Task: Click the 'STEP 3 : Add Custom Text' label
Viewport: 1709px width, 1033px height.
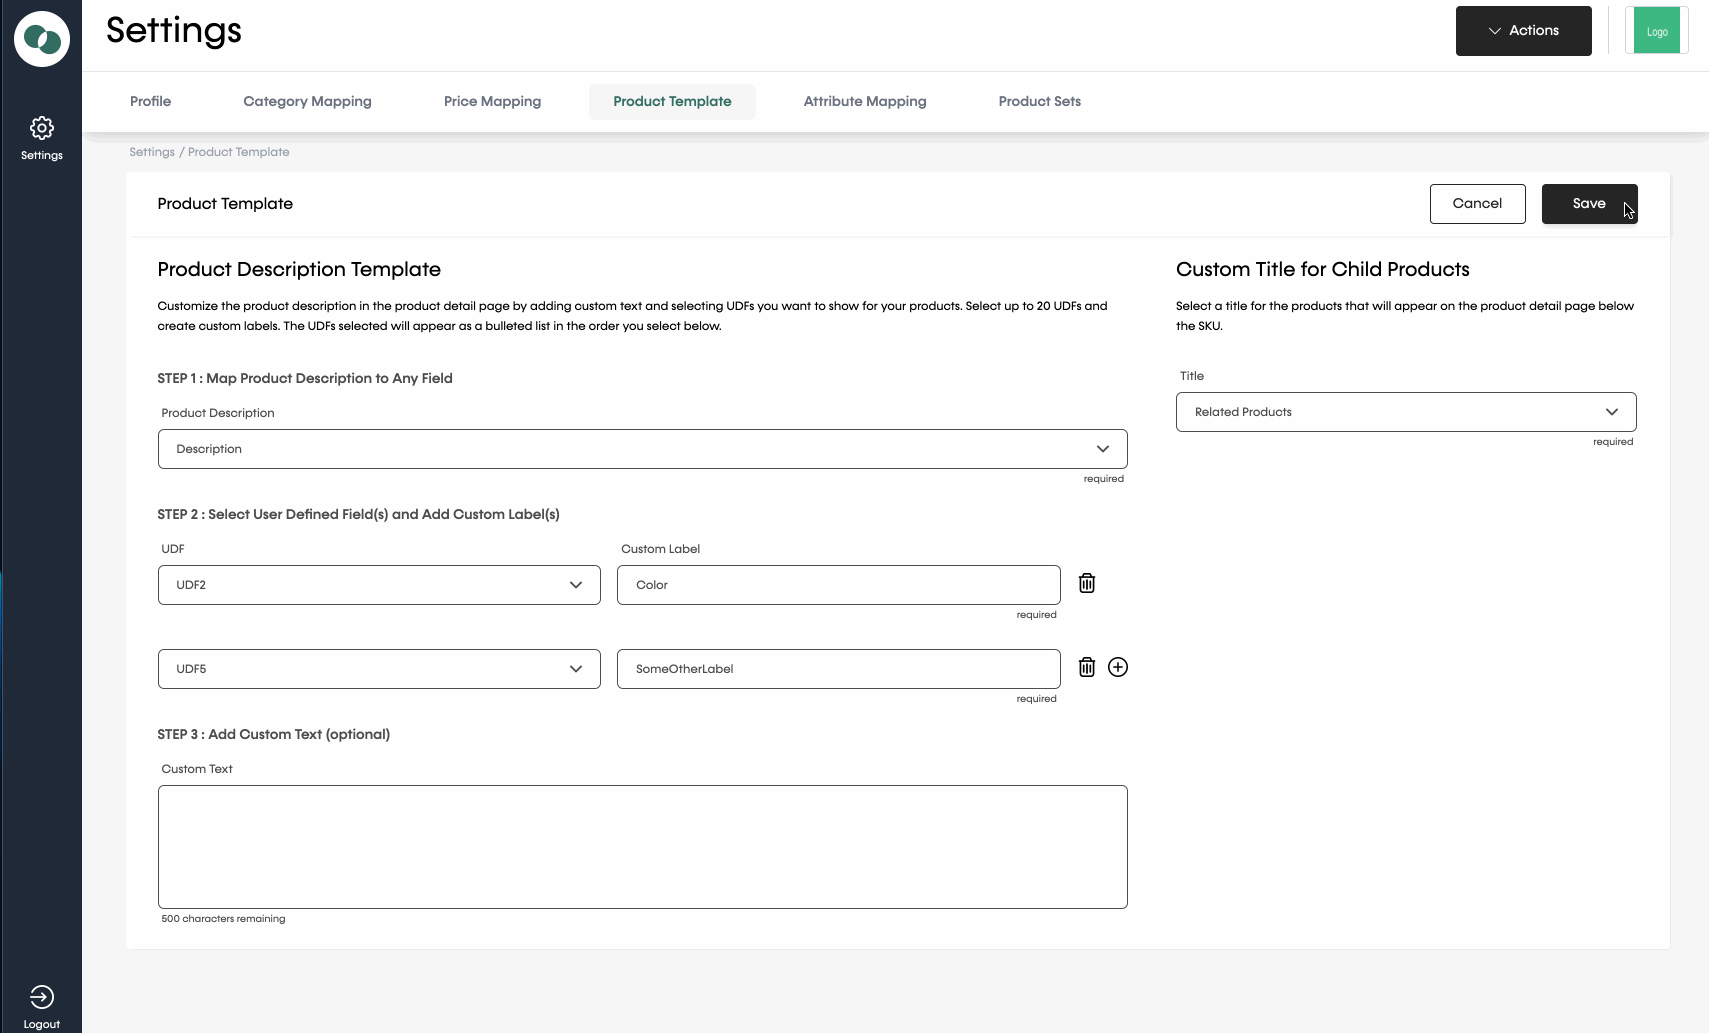Action: click(273, 734)
